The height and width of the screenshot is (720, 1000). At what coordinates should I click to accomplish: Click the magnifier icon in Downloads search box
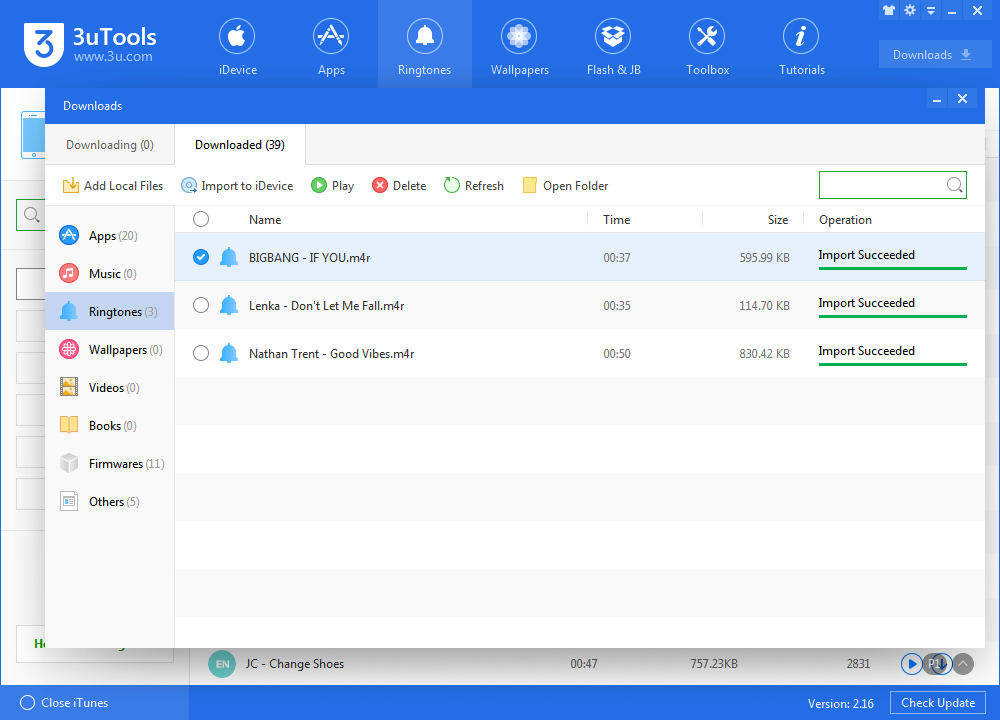954,185
